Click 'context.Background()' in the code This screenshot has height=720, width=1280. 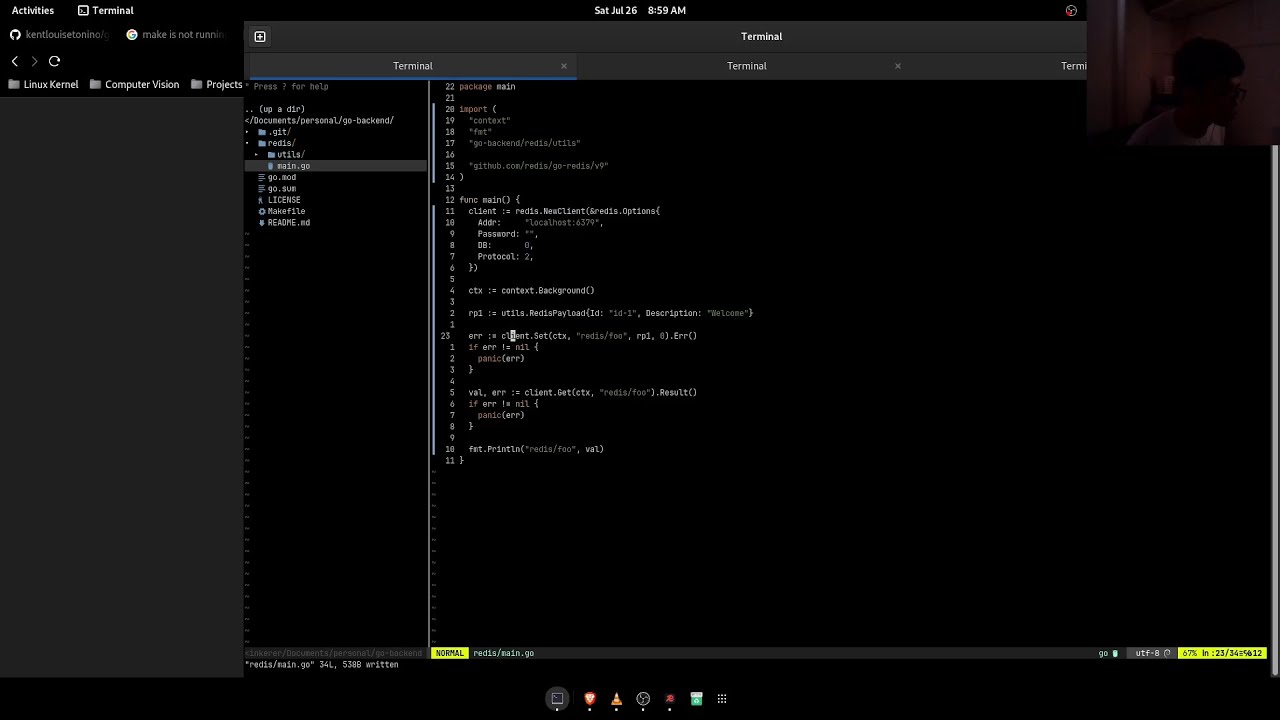(x=547, y=290)
